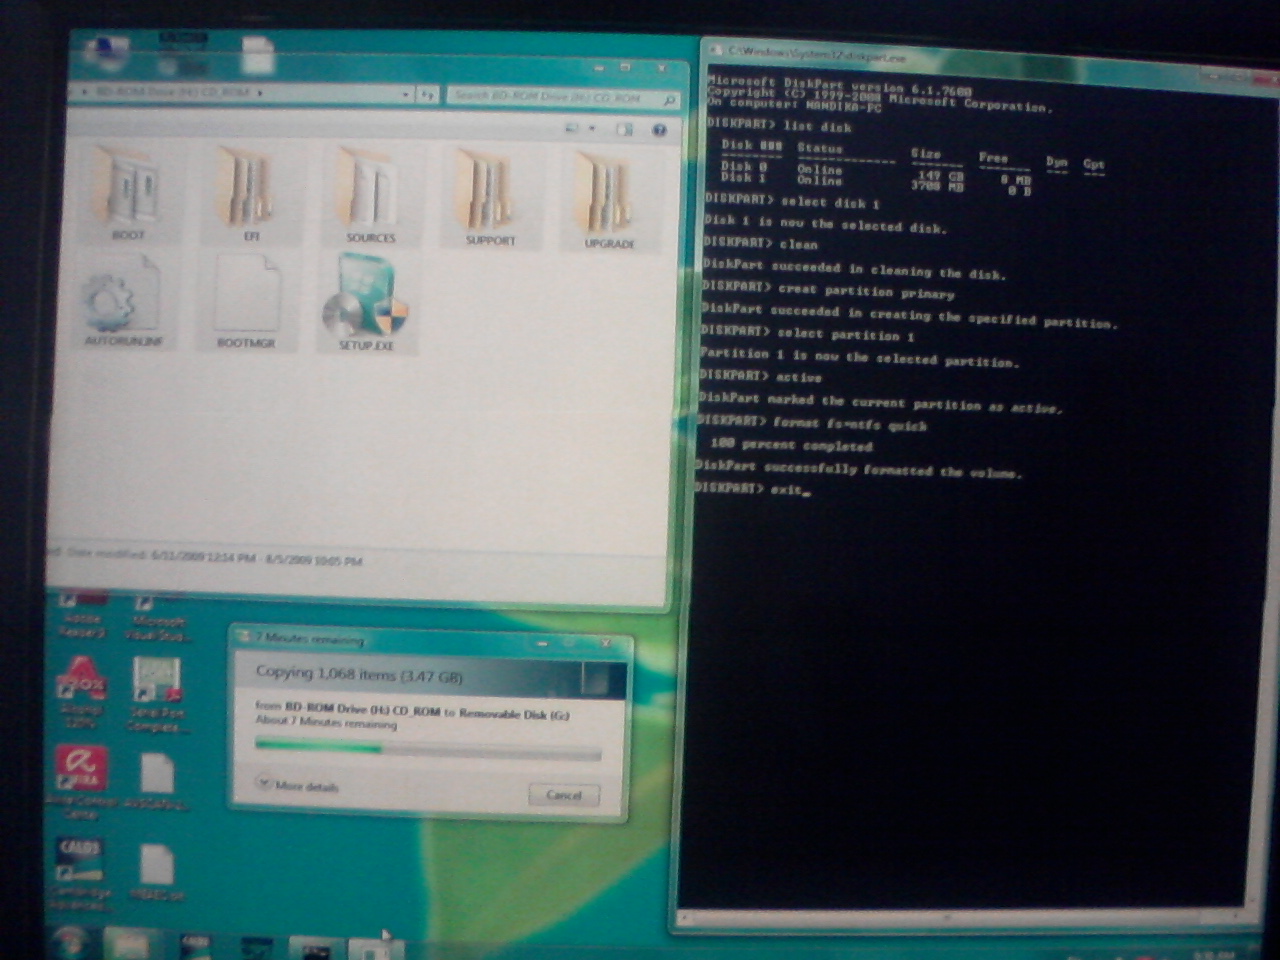
Task: Open Avira Control Center desktop shortcut
Action: tap(82, 775)
